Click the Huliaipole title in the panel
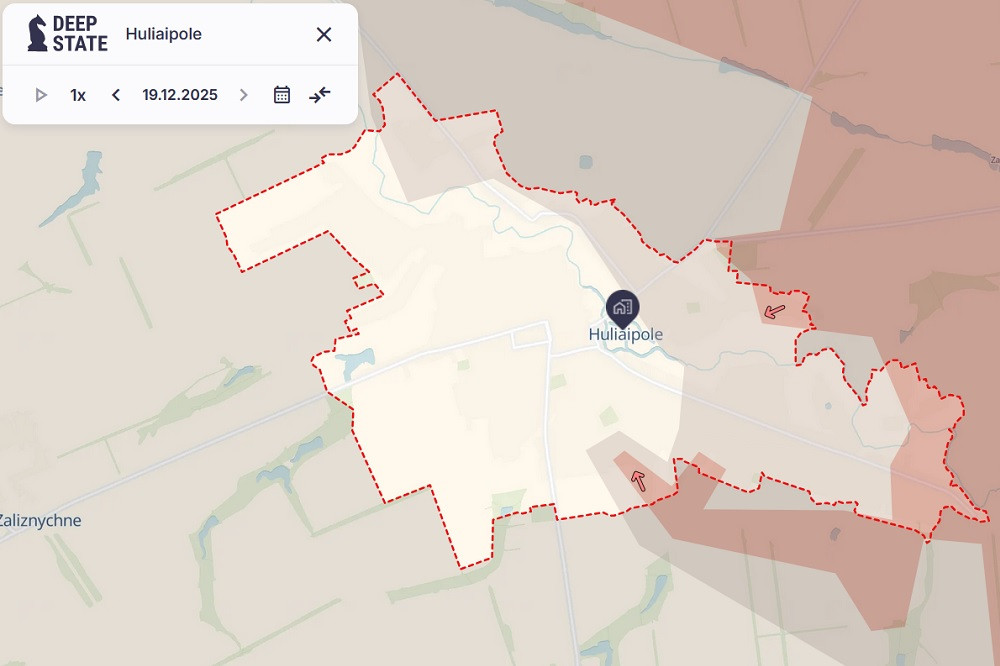Viewport: 1000px width, 666px height. (163, 34)
